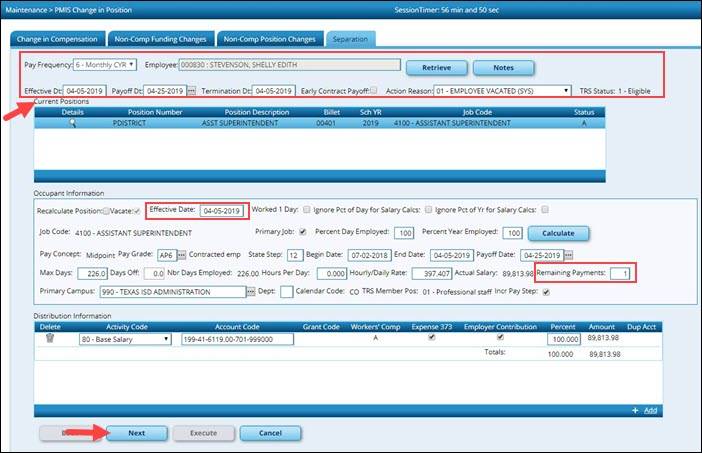Open the Primary Campus lookup ellipsis

click(248, 291)
